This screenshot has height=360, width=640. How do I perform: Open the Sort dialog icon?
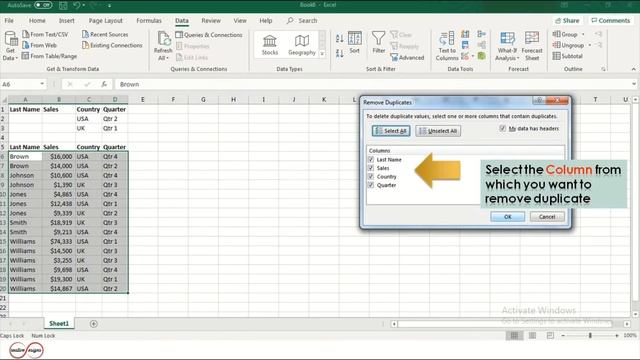(x=355, y=38)
